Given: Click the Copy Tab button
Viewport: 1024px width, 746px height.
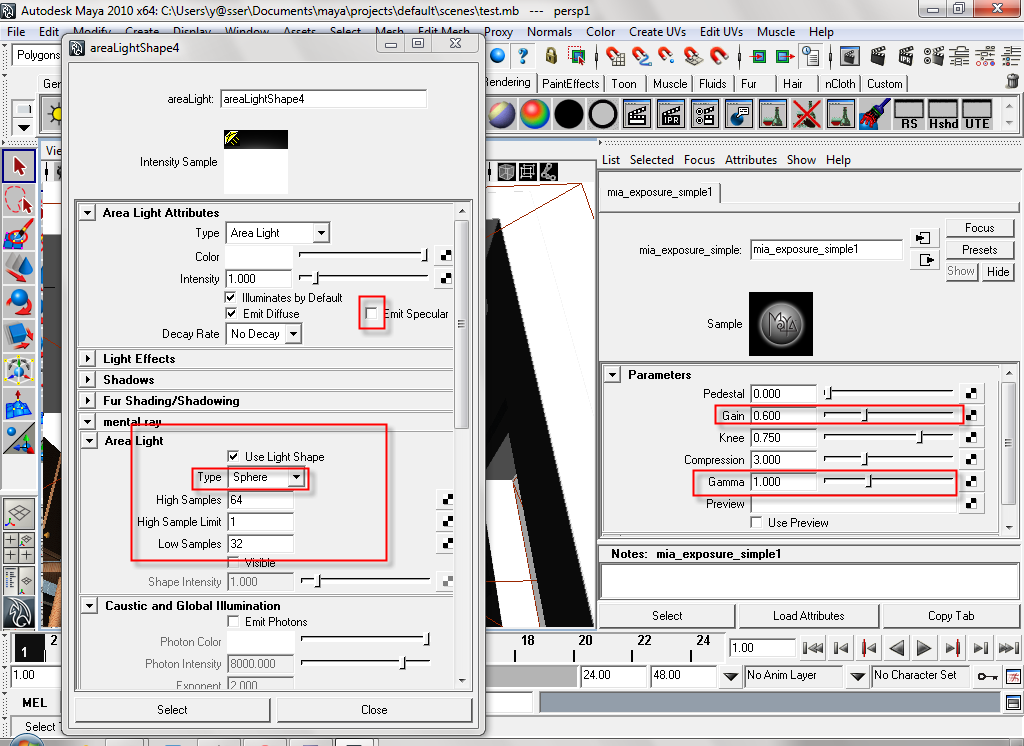Looking at the screenshot, I should coord(951,616).
